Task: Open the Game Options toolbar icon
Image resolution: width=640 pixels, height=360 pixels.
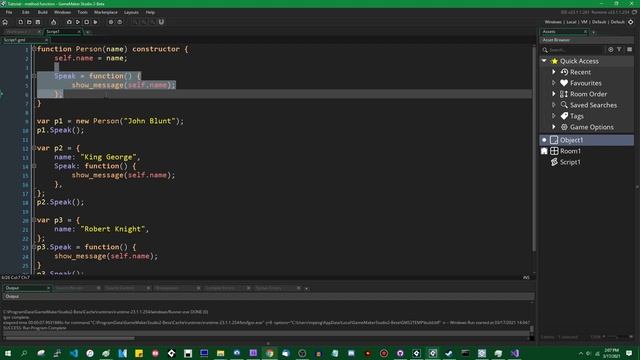Action: 111,22
